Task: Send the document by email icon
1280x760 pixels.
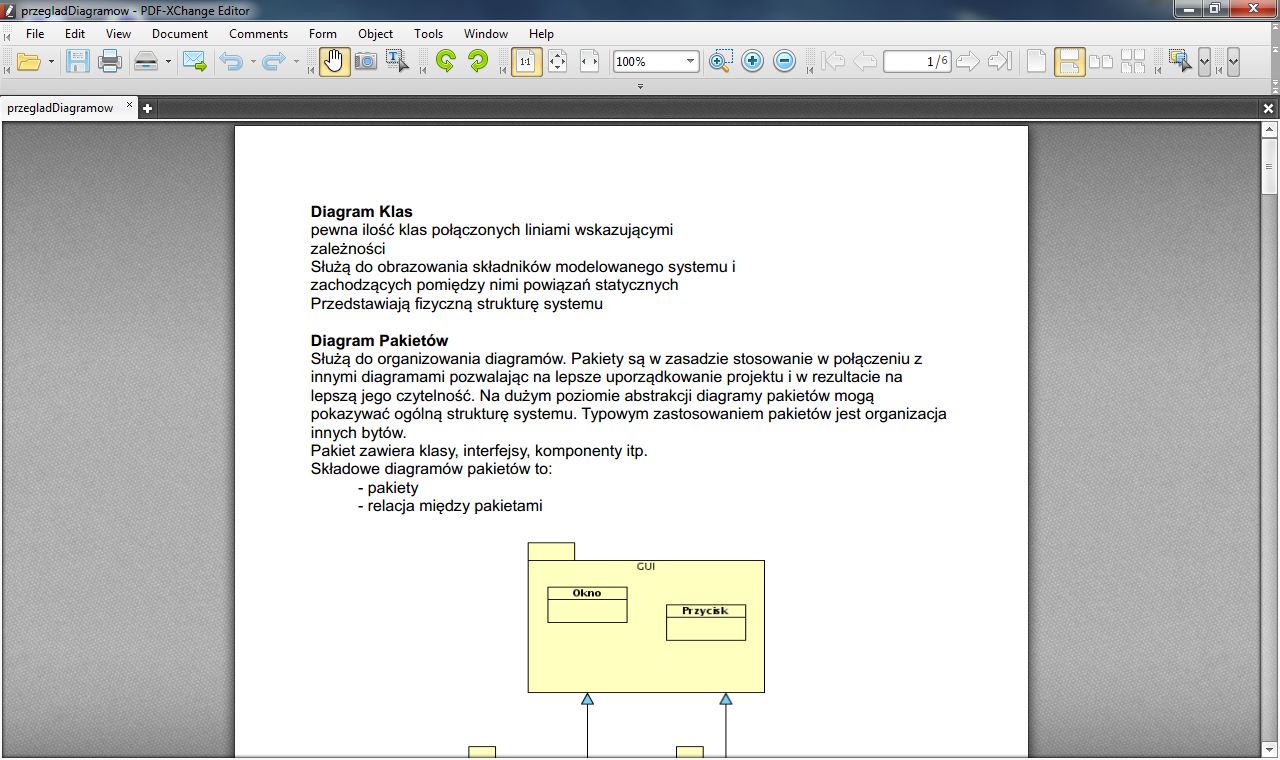Action: click(194, 62)
